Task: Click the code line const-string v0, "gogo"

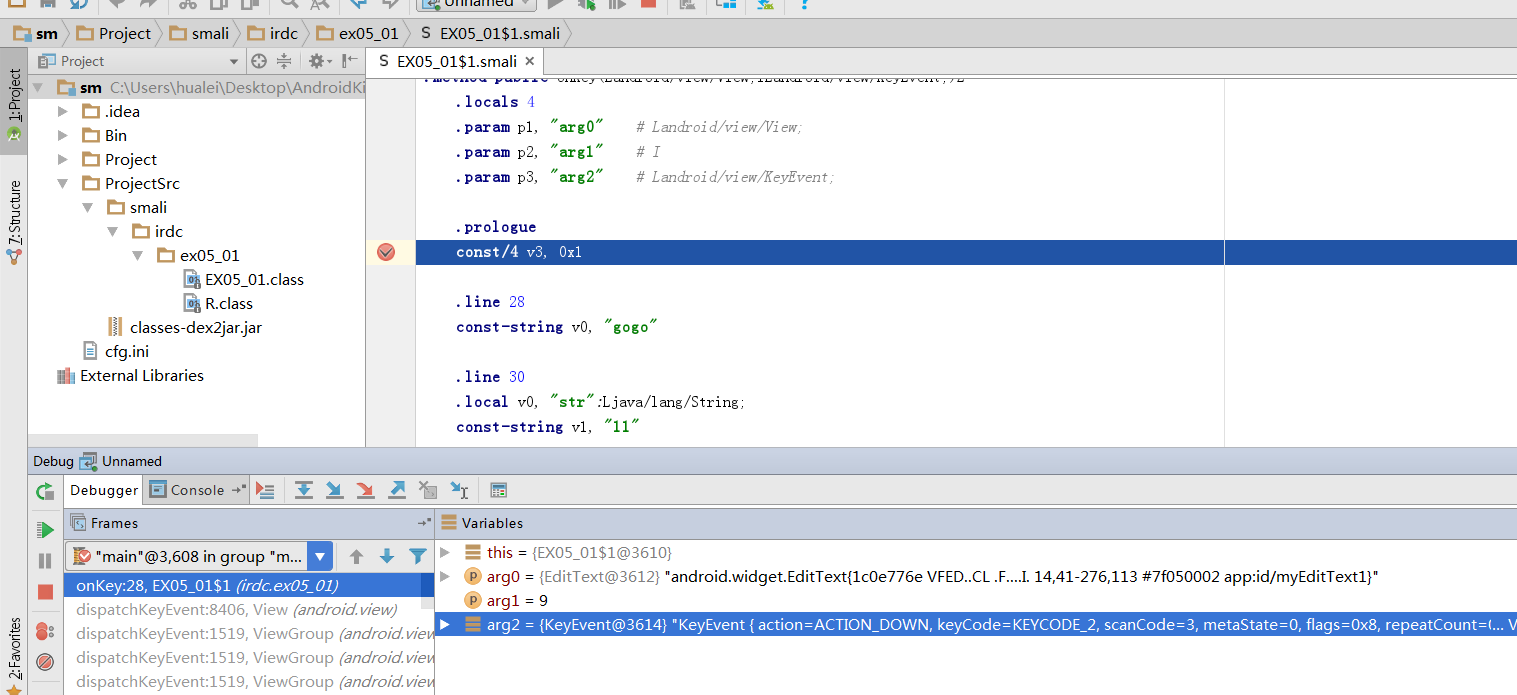Action: (x=557, y=327)
